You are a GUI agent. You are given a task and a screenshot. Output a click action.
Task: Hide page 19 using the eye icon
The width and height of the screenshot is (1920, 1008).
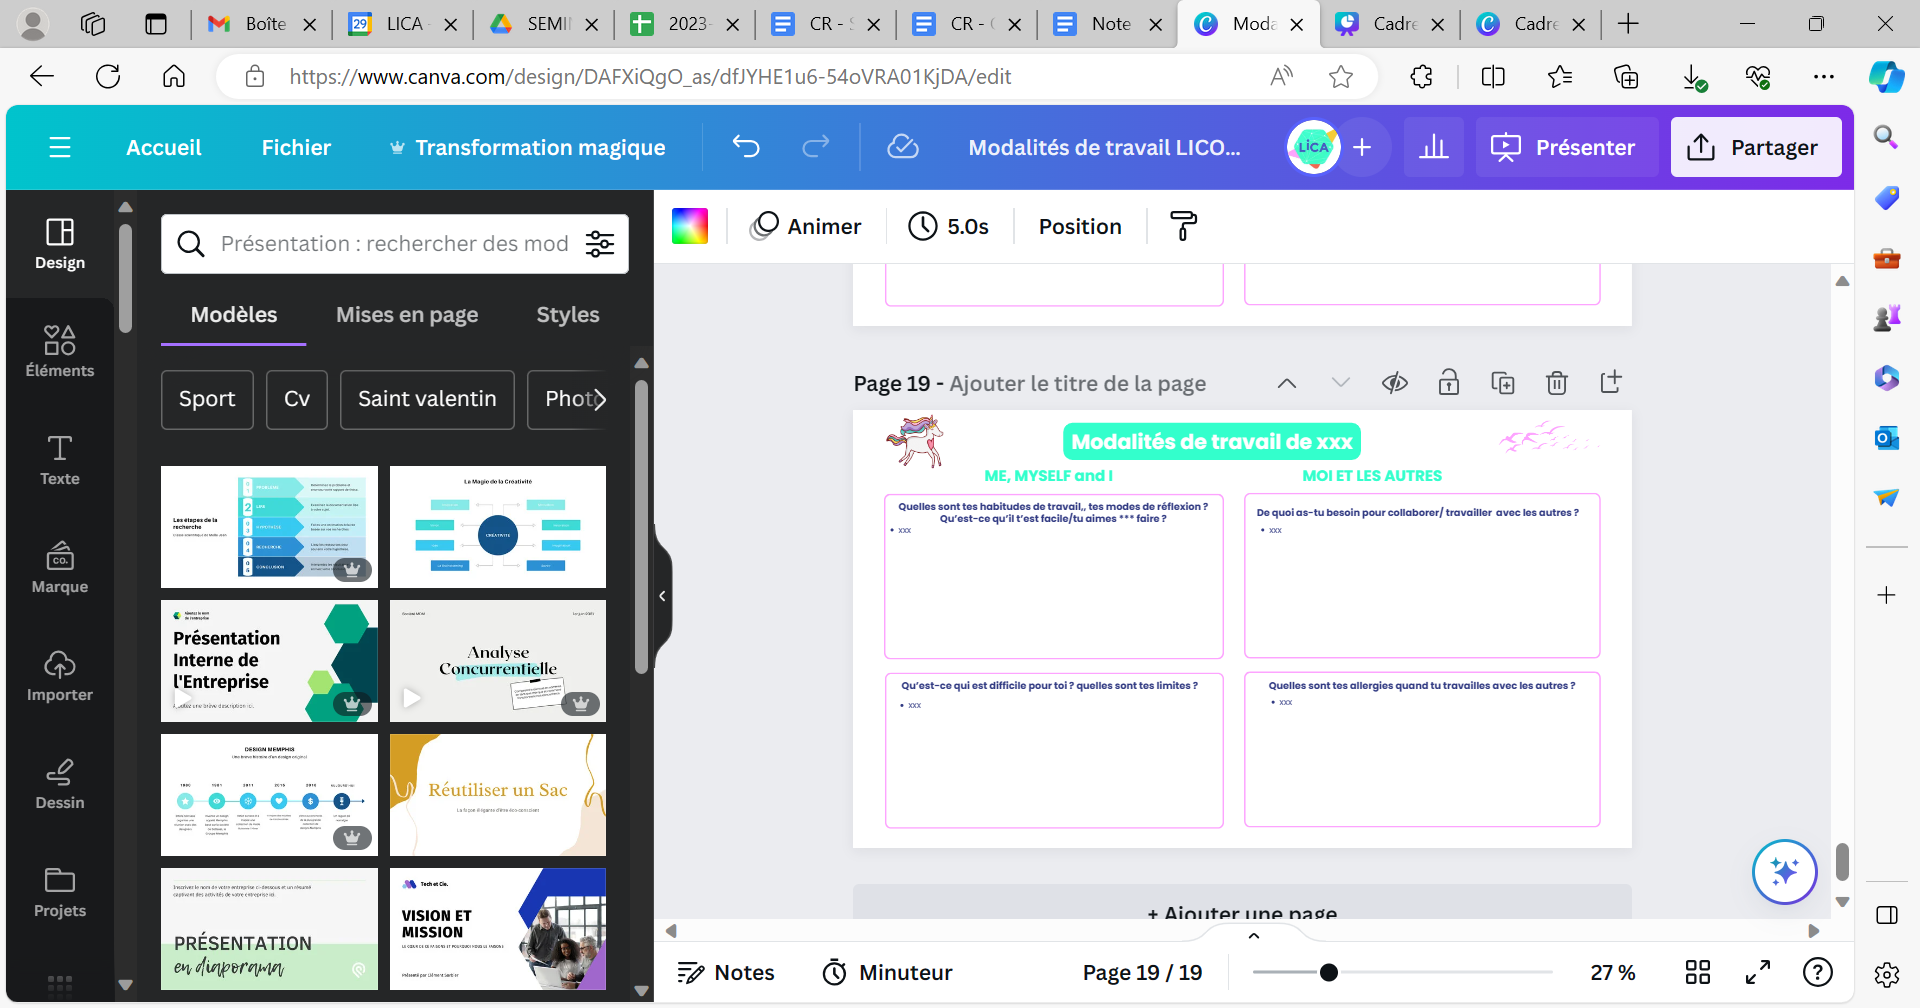click(x=1395, y=383)
